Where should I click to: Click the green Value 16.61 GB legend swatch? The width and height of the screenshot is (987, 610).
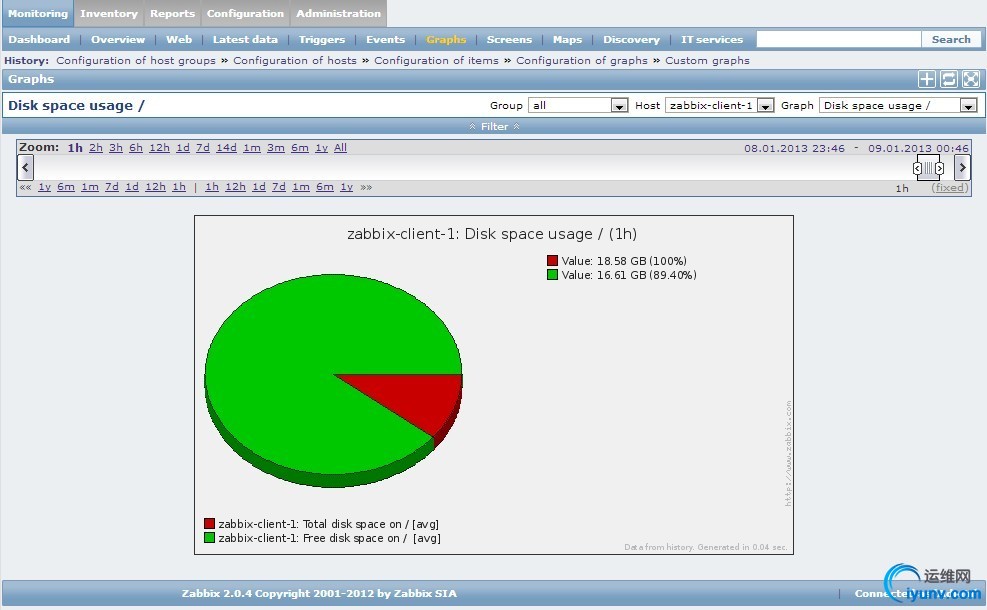553,274
